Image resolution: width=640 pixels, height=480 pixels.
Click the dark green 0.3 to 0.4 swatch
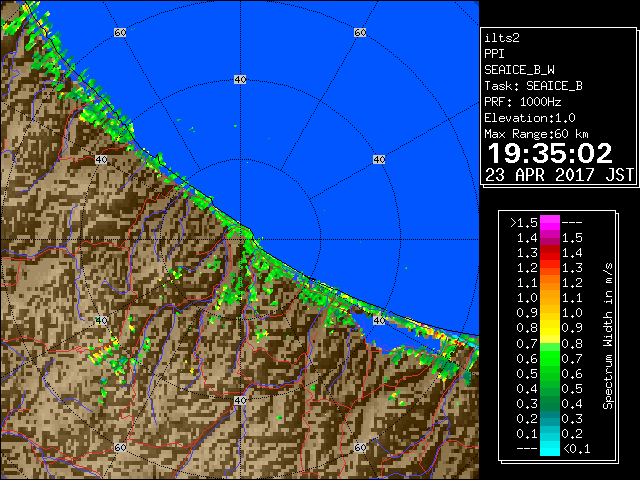pos(549,403)
